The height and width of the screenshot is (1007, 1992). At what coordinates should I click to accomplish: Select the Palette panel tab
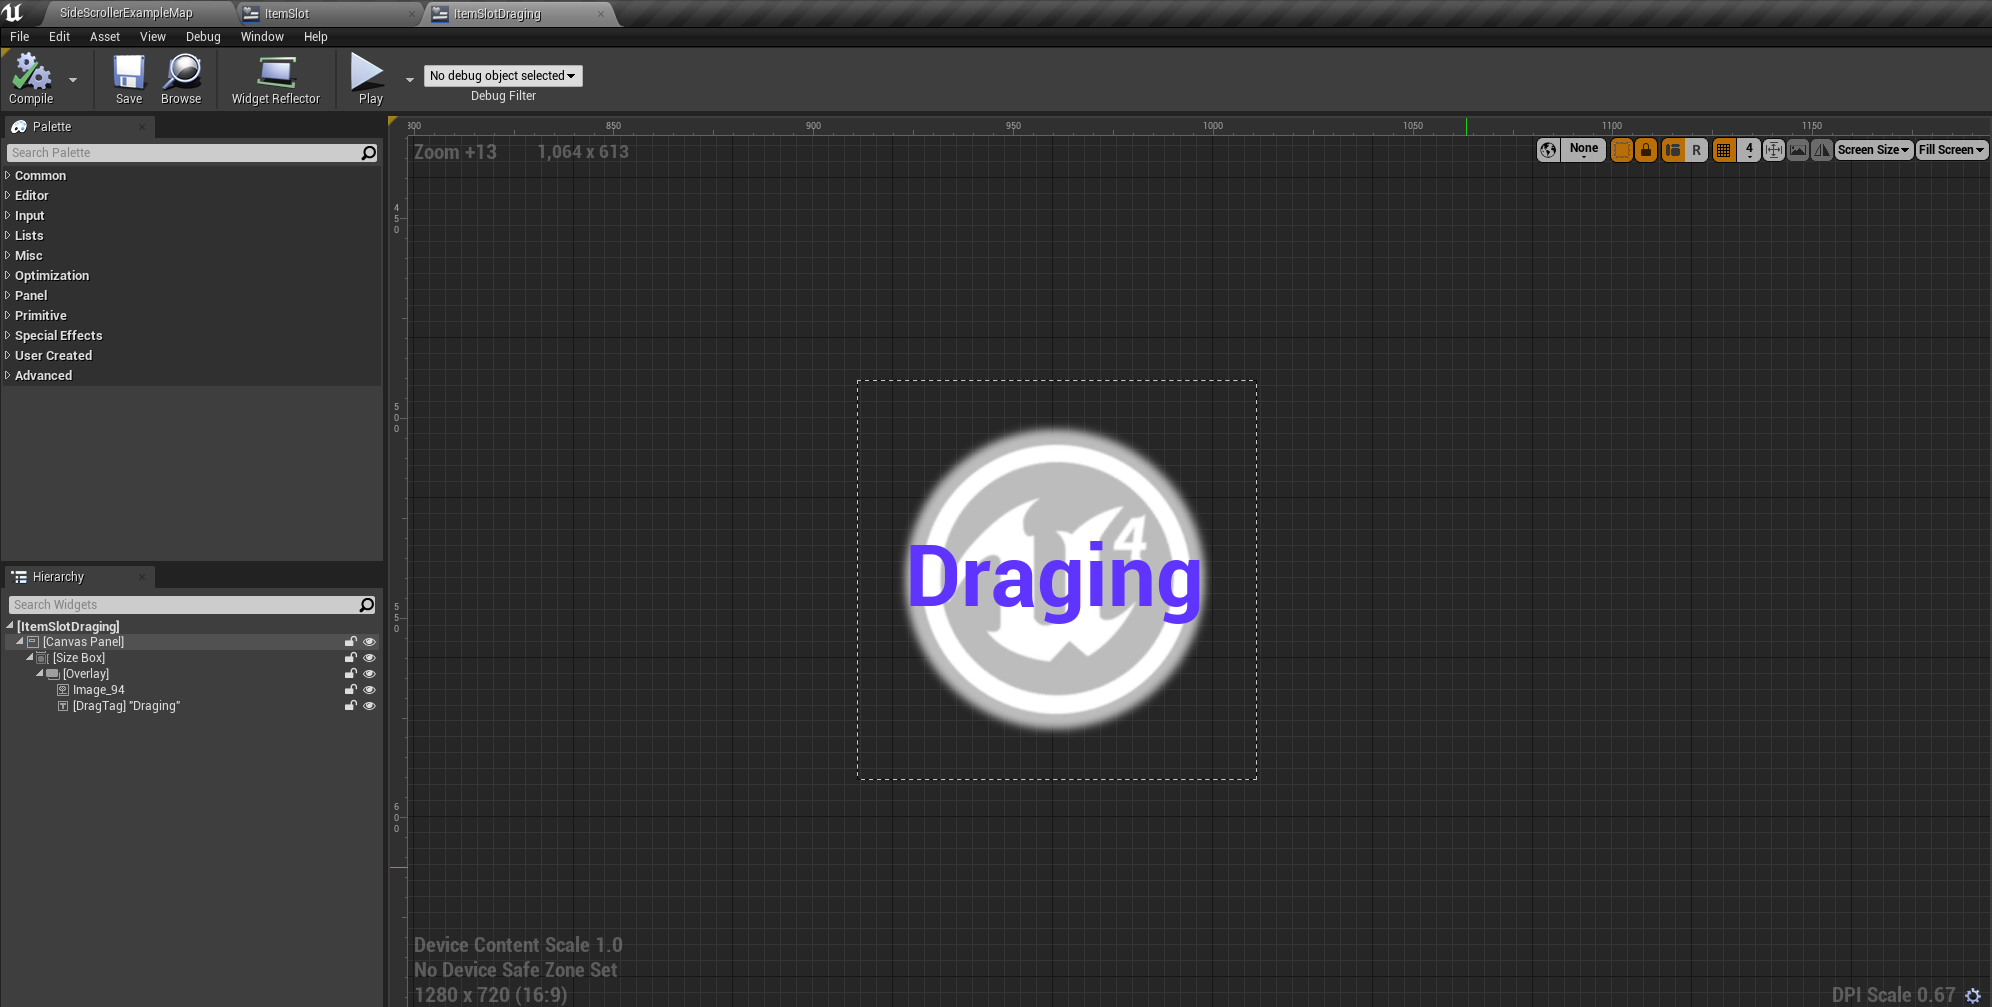pos(80,127)
